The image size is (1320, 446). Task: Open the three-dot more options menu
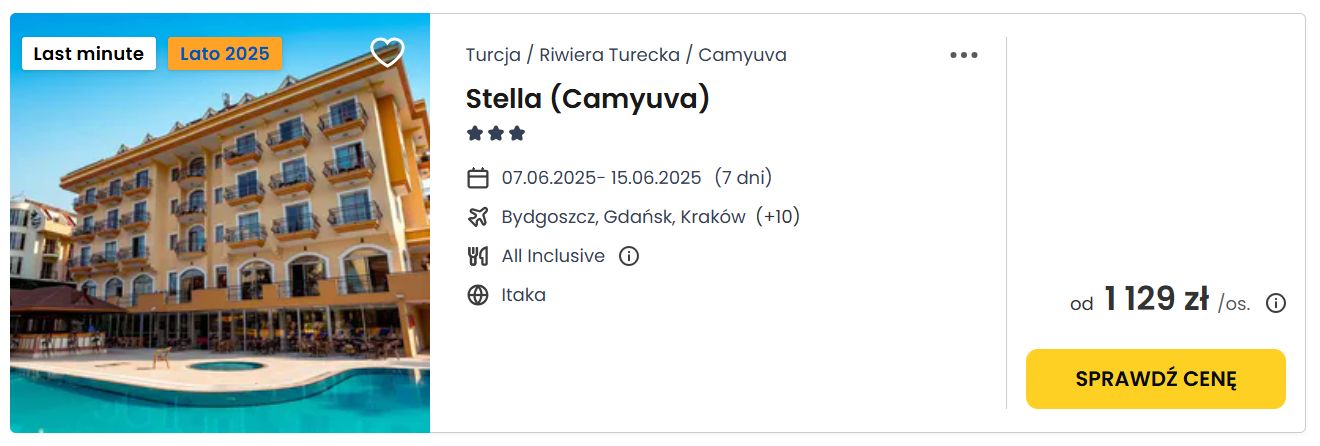pyautogui.click(x=964, y=55)
